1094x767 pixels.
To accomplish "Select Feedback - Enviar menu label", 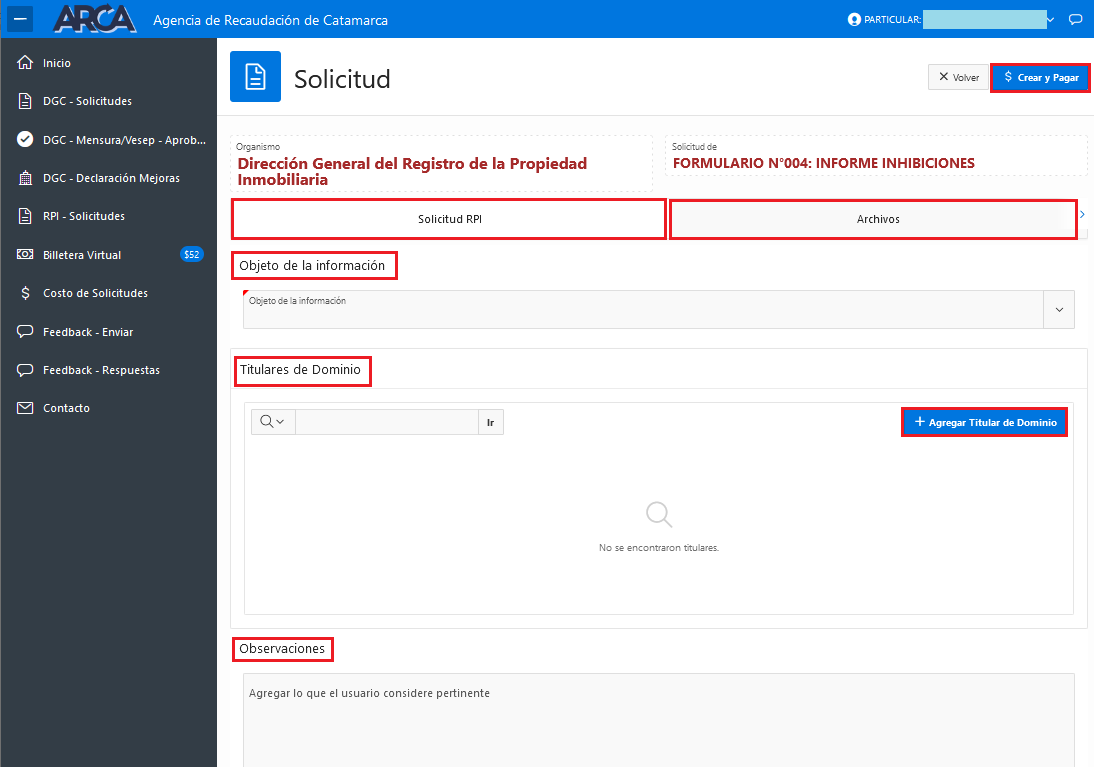I will (x=88, y=332).
